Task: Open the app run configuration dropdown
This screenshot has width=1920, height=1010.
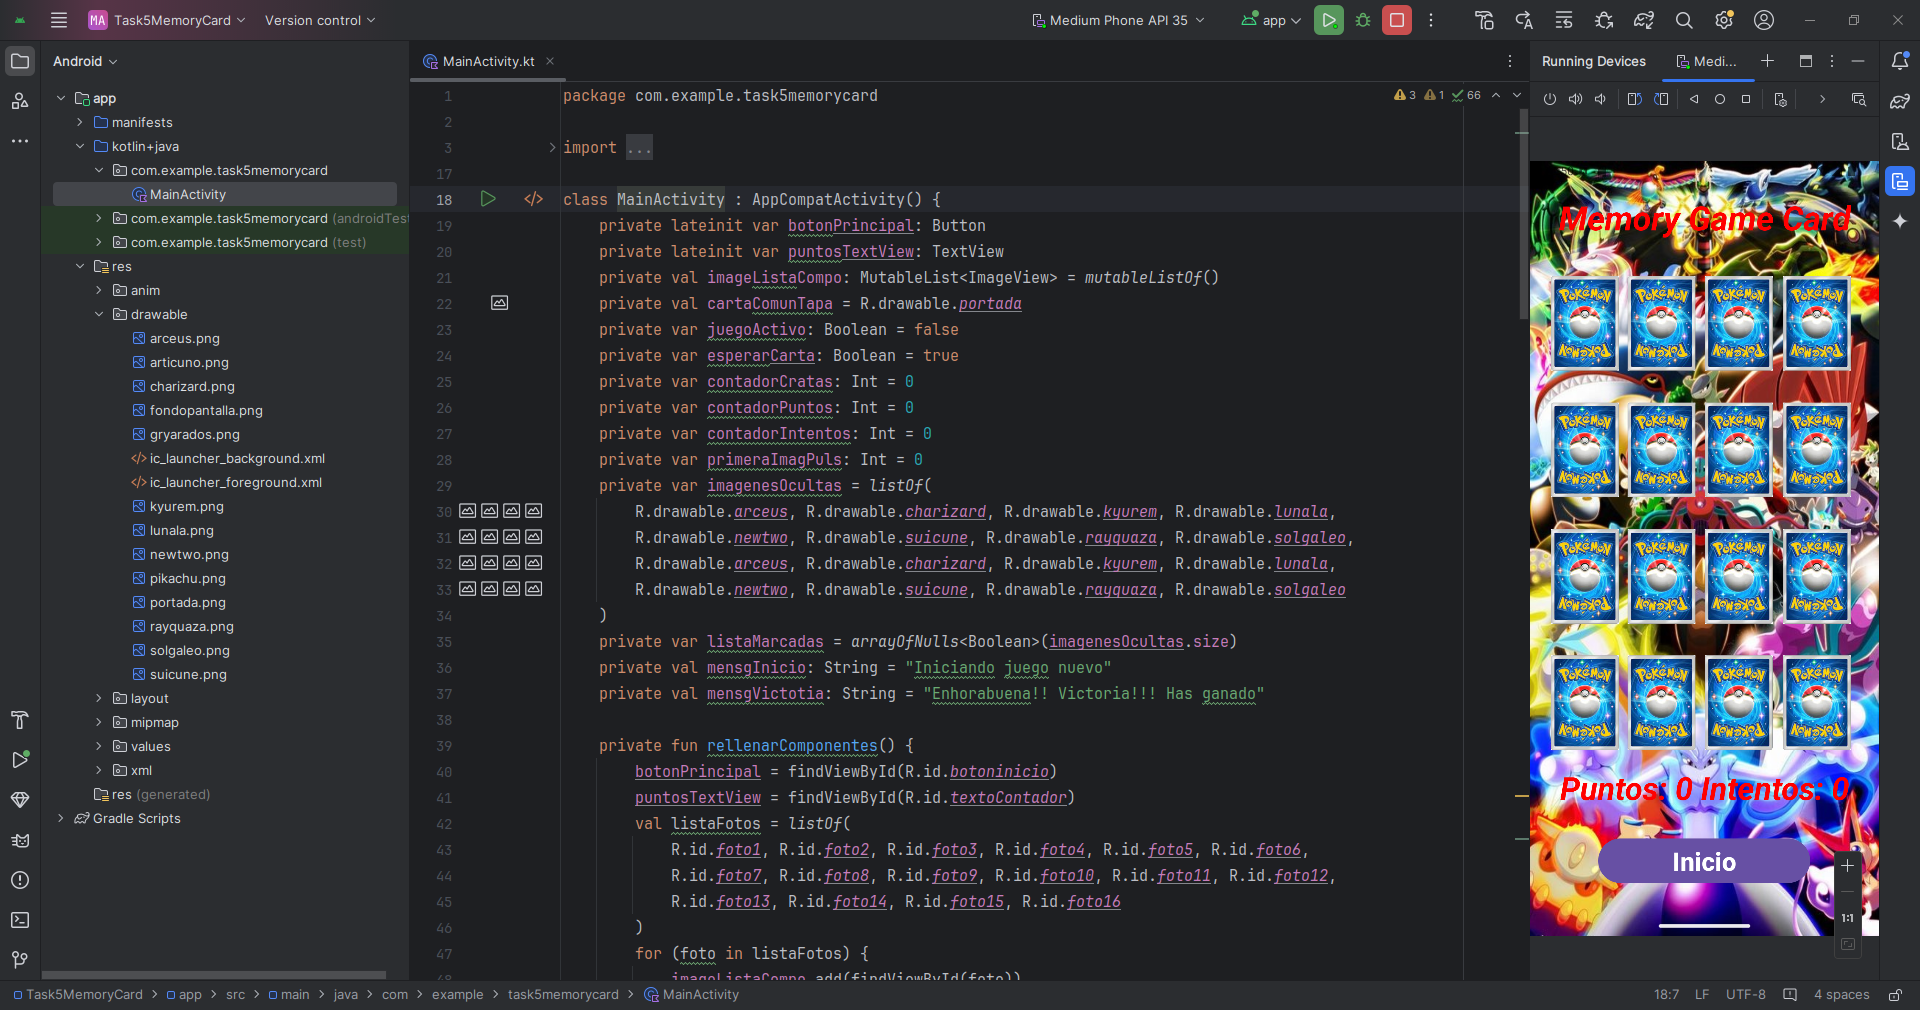Action: coord(1271,20)
